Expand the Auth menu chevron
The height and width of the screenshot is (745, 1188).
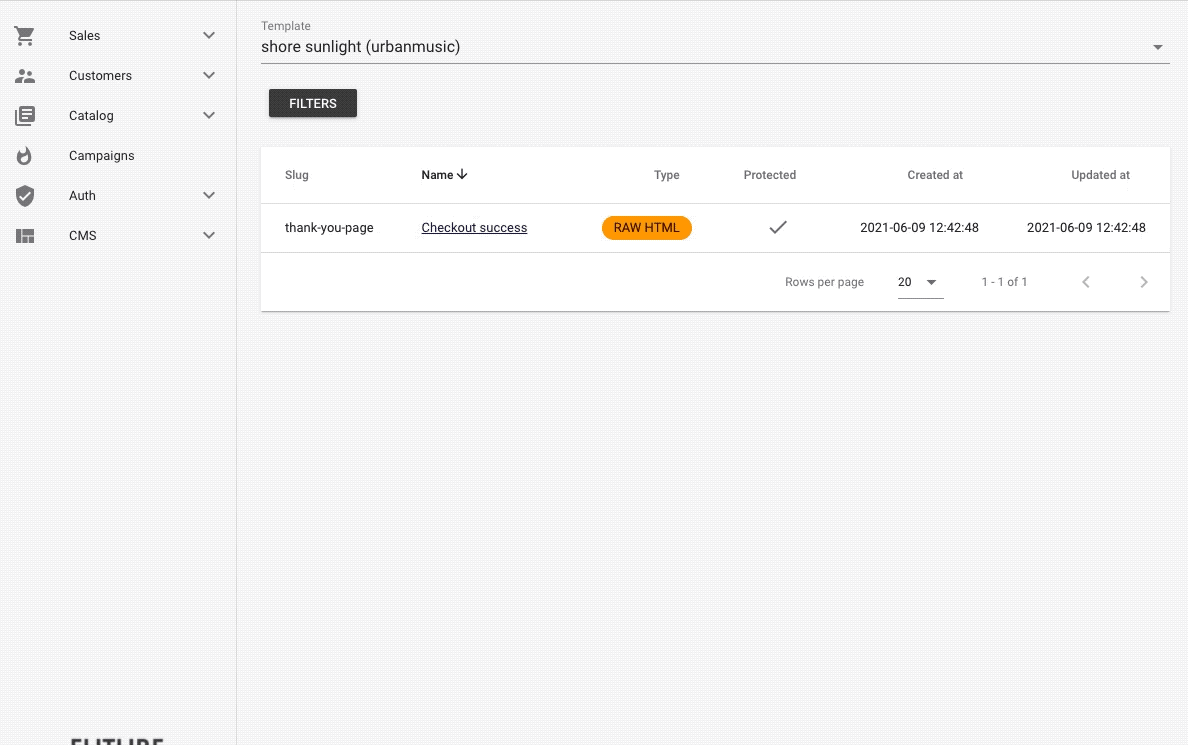[209, 196]
